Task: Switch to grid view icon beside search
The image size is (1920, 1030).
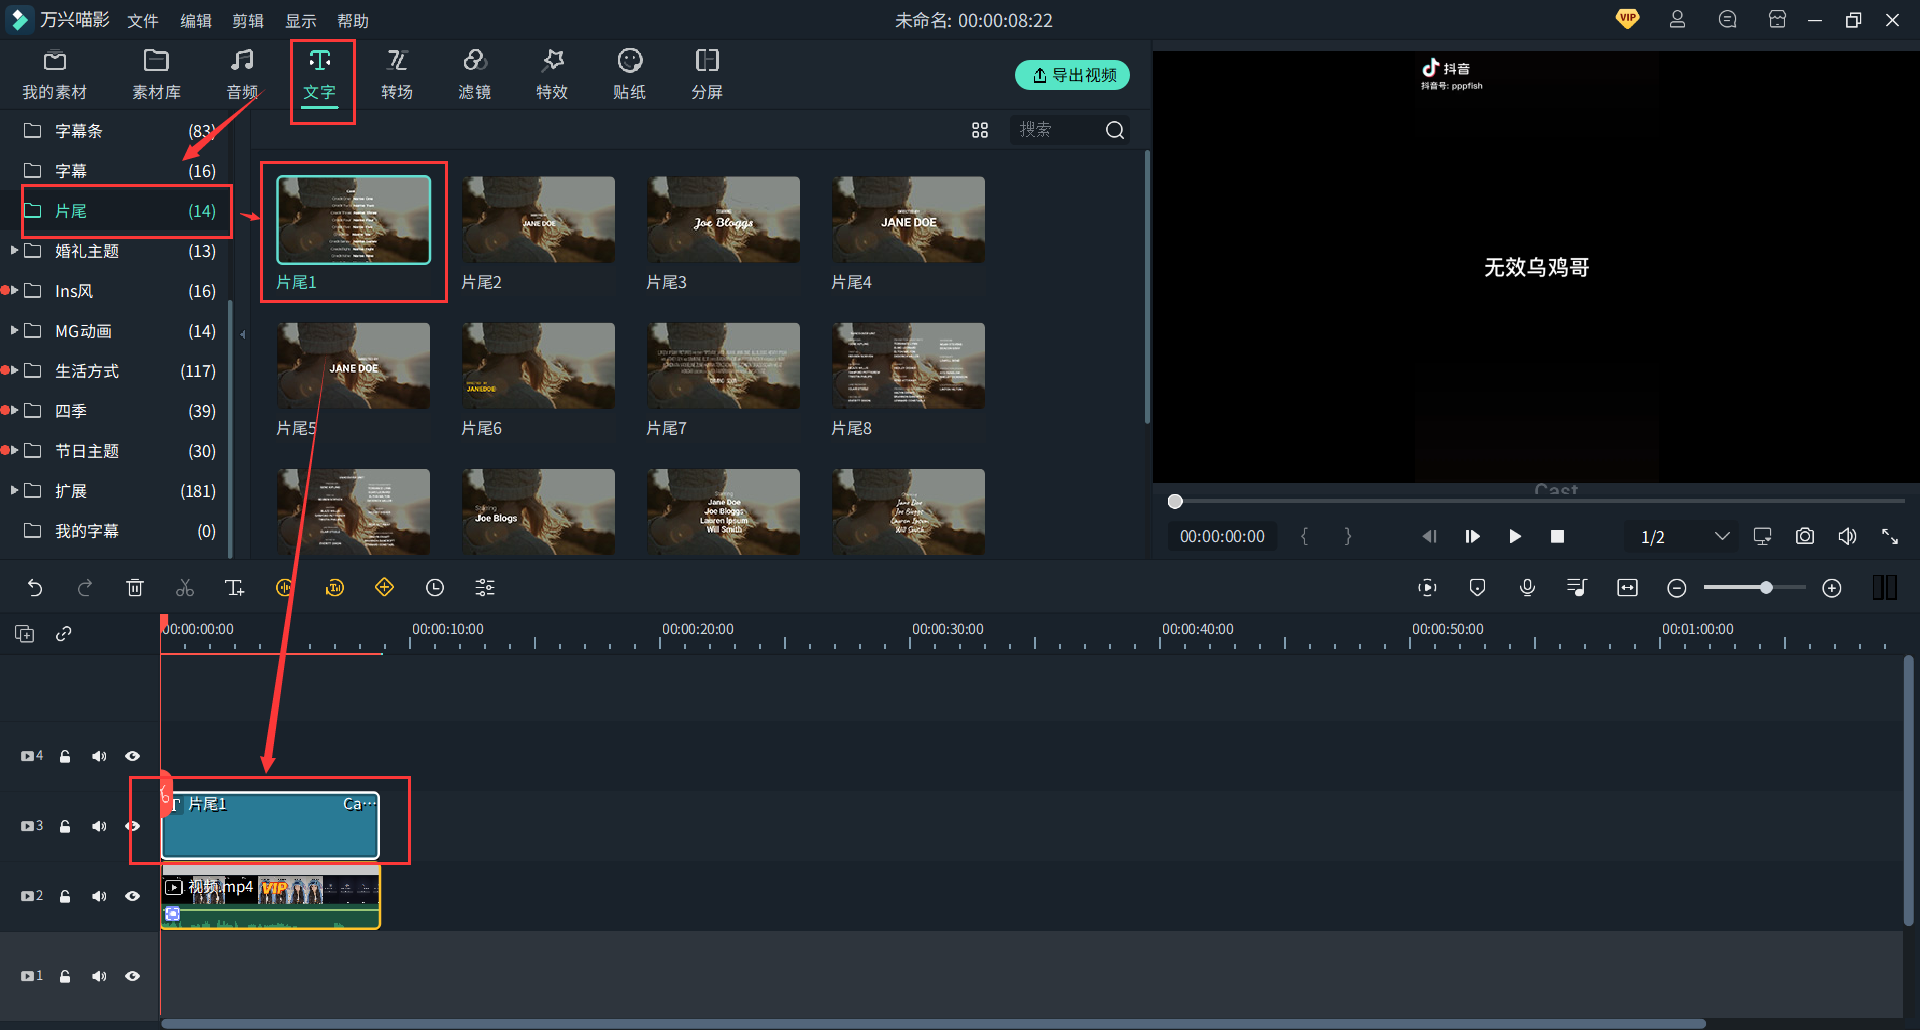Action: 980,130
